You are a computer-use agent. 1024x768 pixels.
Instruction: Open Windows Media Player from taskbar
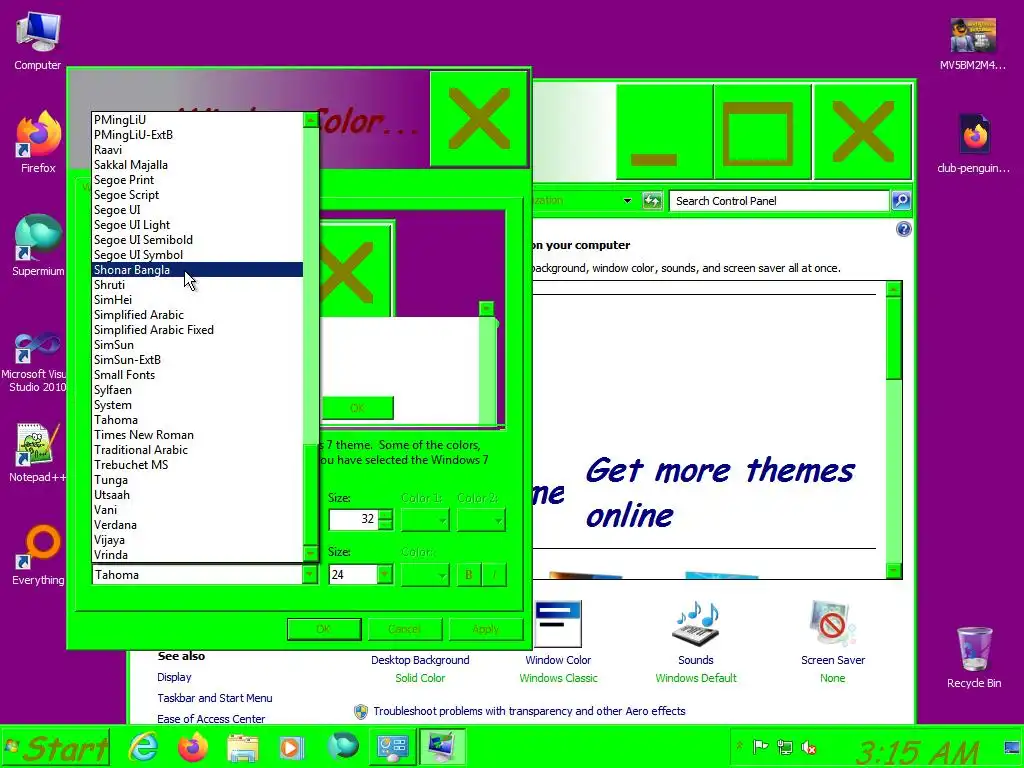(x=291, y=747)
